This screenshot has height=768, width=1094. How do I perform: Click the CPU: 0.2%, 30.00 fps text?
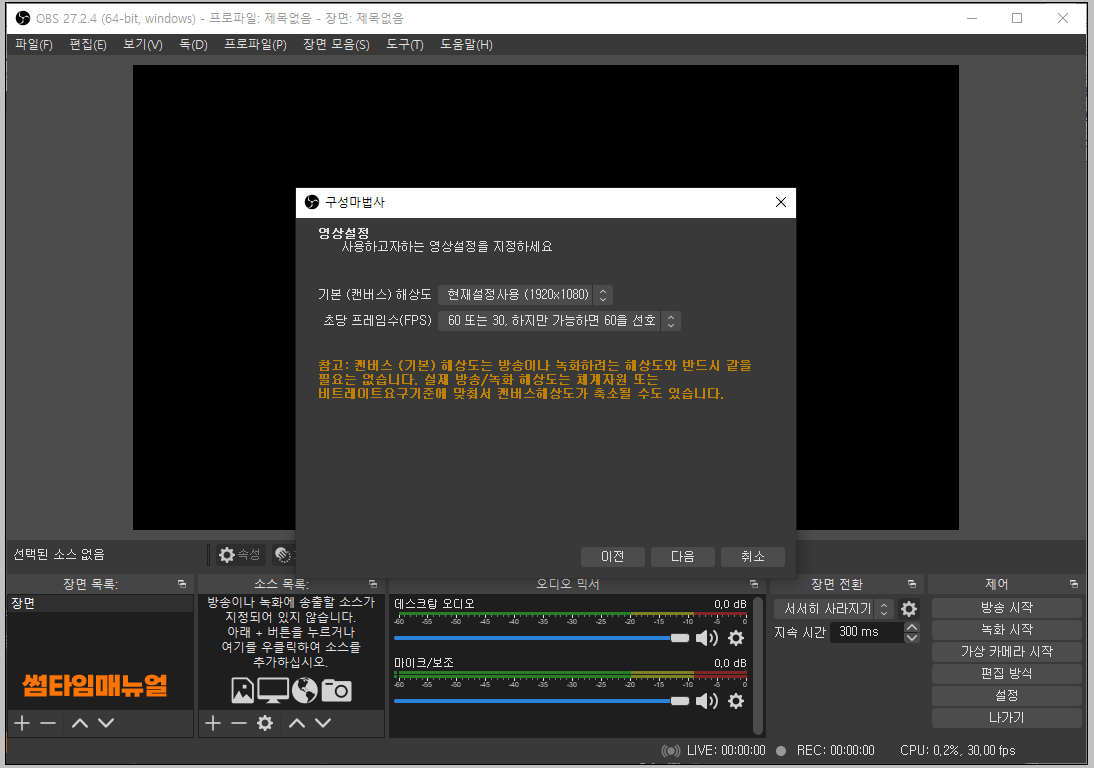pos(957,751)
